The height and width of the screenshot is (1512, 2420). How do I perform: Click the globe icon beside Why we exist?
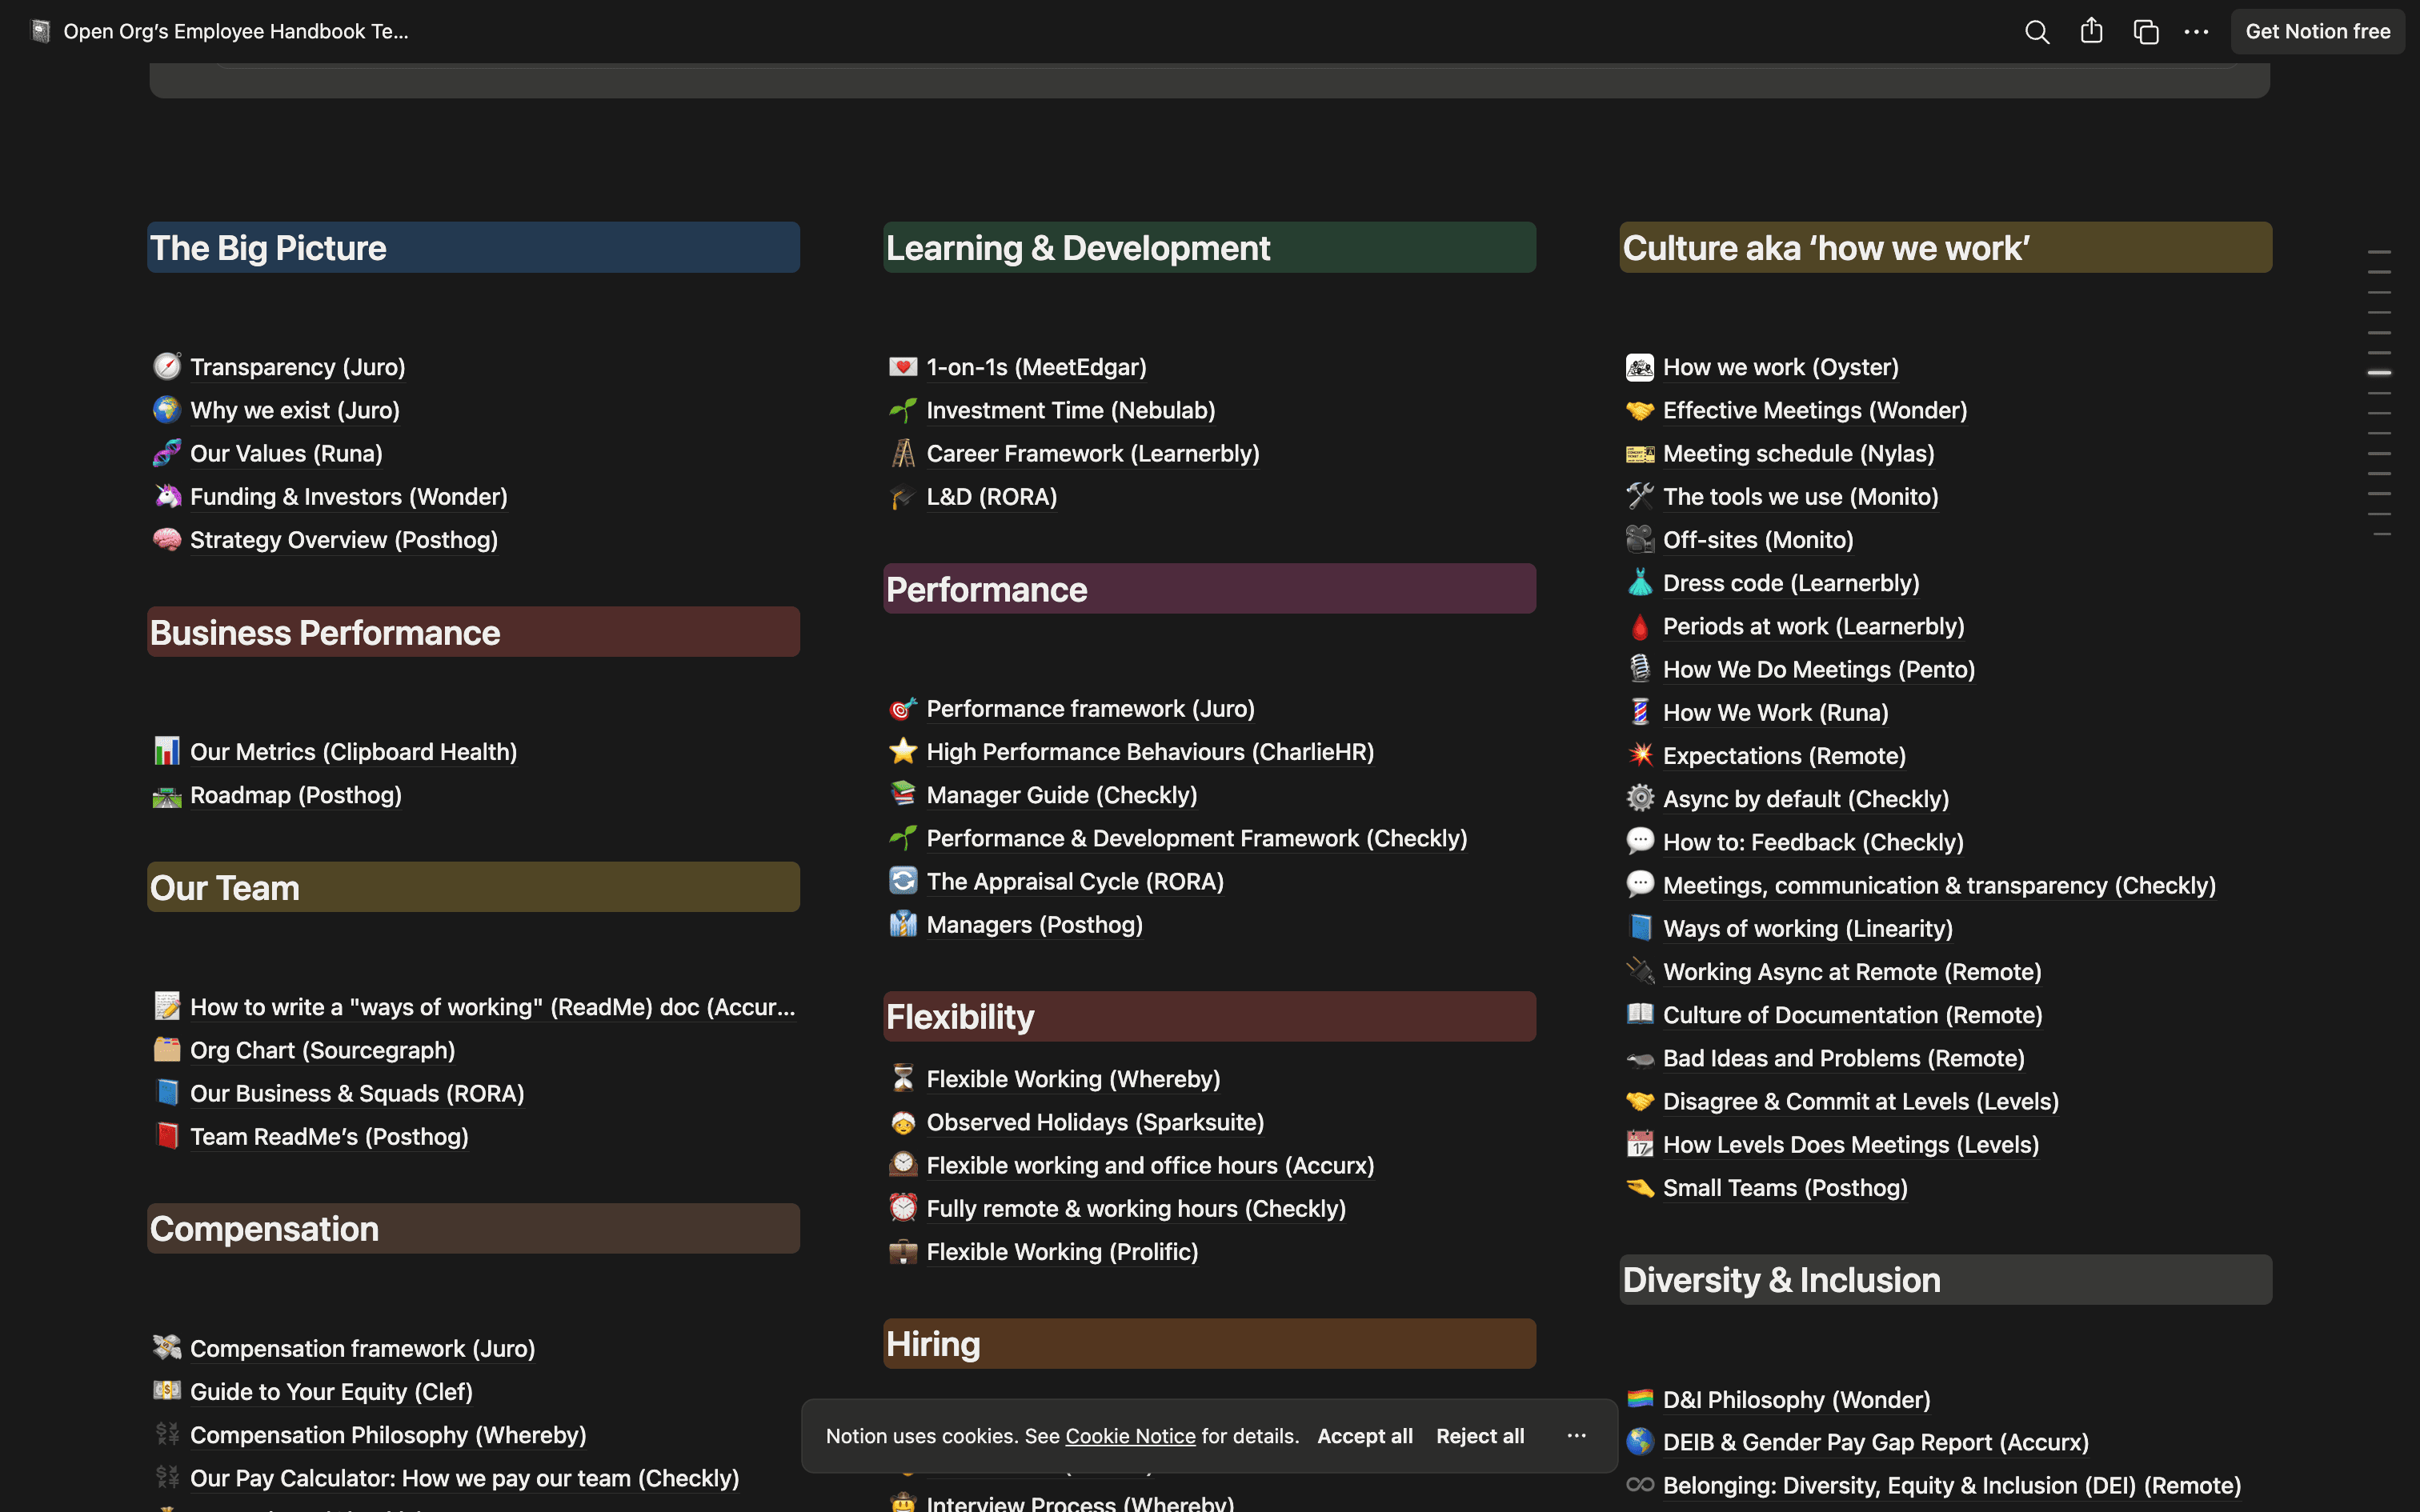(x=167, y=409)
